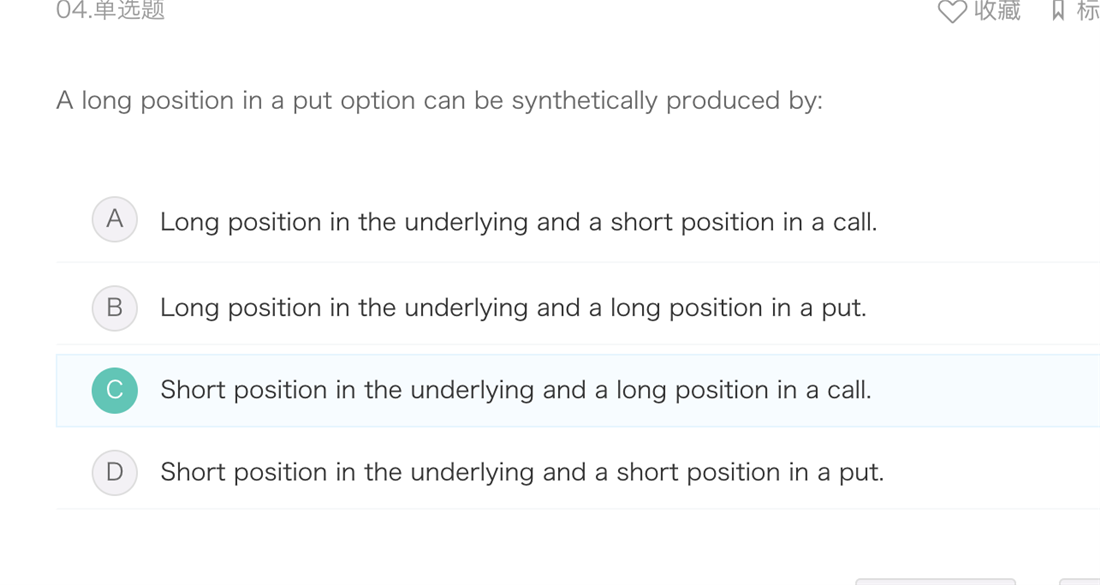Screen dimensions: 1100x585
Task: Click the blank area in option A's row
Action: tap(986, 222)
